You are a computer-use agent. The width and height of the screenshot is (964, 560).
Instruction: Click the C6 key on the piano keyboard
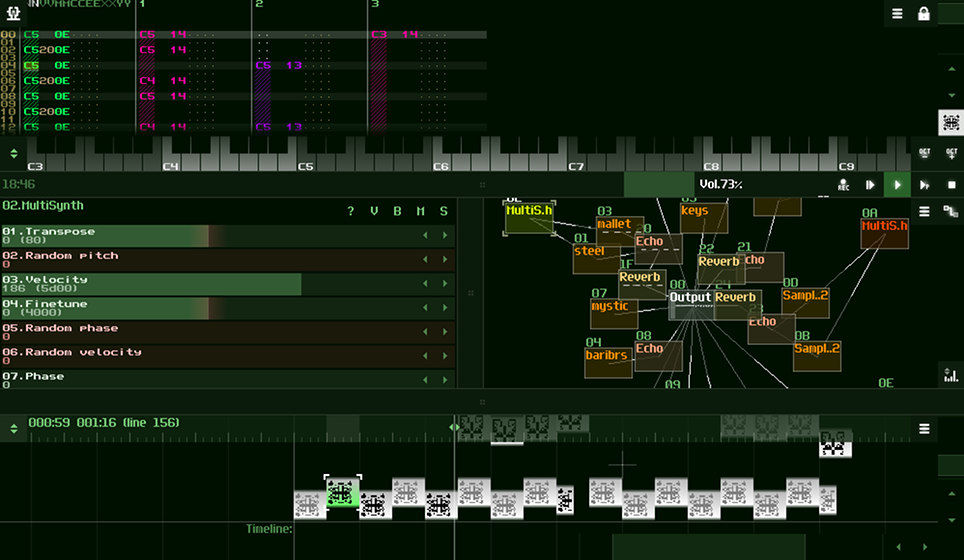pyautogui.click(x=441, y=162)
